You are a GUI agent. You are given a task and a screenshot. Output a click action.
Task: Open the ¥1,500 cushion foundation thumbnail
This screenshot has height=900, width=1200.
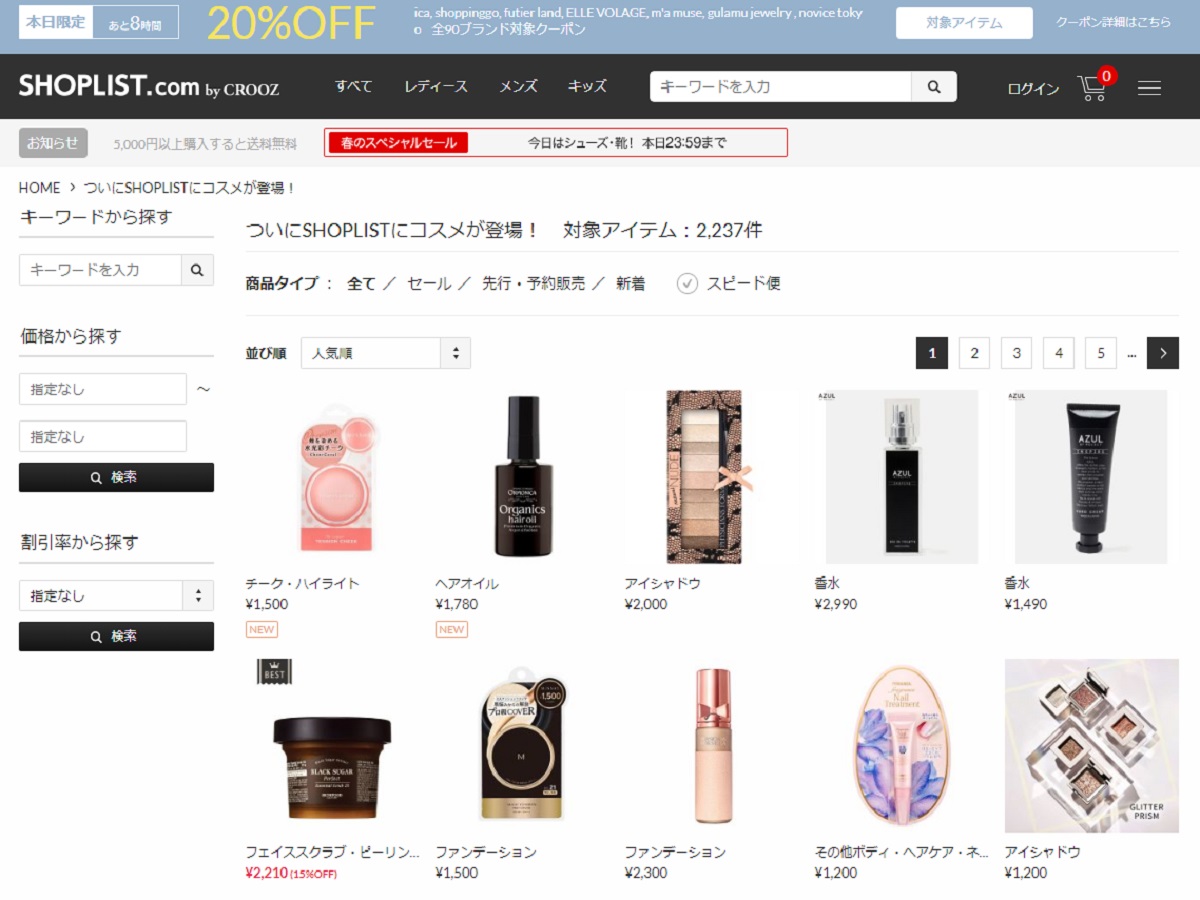click(522, 746)
